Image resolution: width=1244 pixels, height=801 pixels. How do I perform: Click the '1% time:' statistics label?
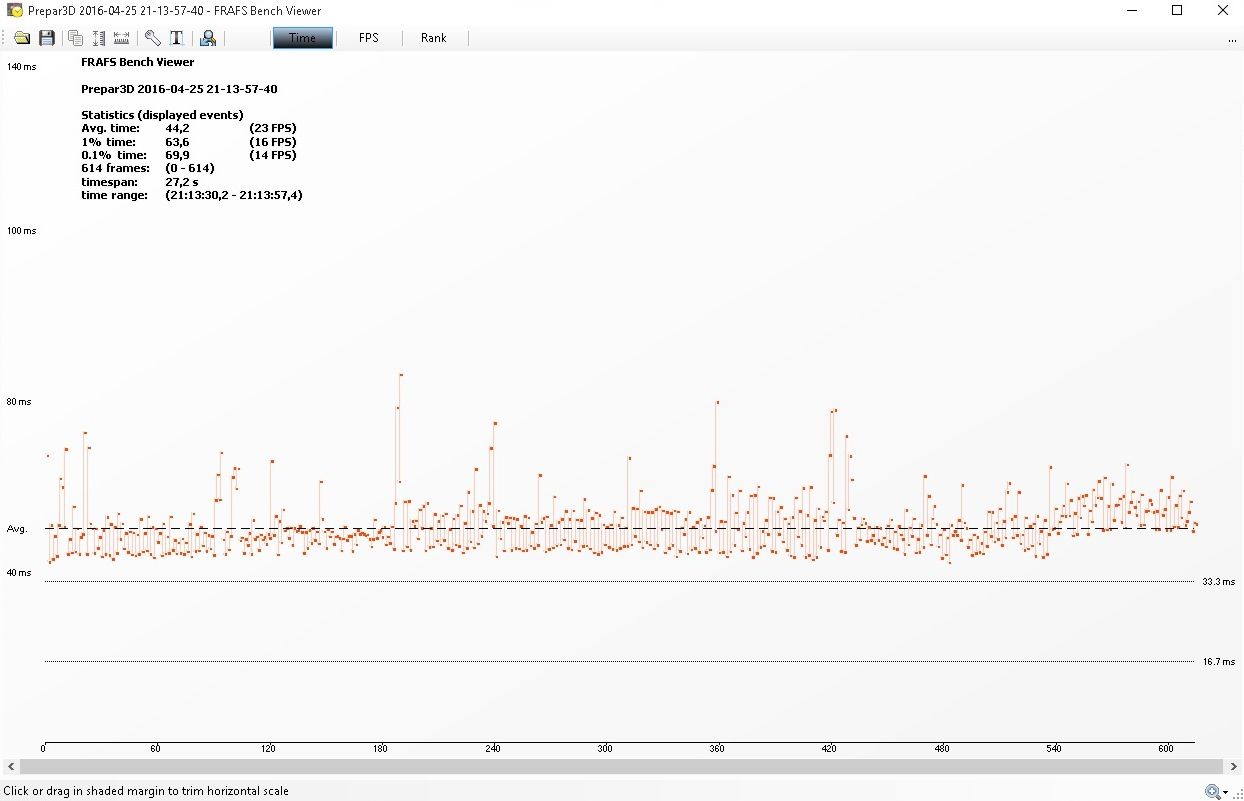[x=108, y=142]
